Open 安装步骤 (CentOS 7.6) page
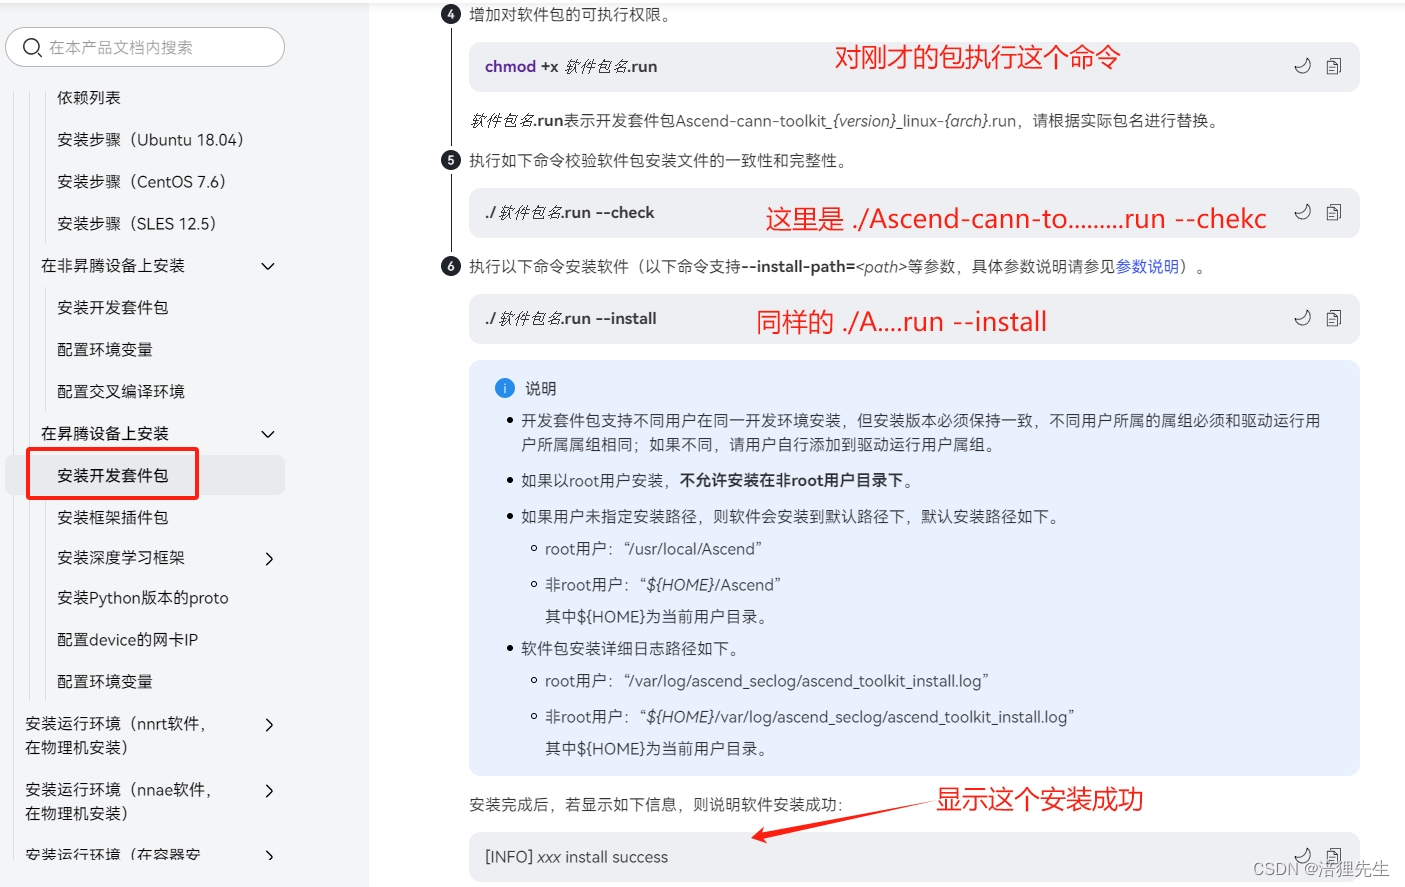Image resolution: width=1405 pixels, height=887 pixels. tap(141, 181)
